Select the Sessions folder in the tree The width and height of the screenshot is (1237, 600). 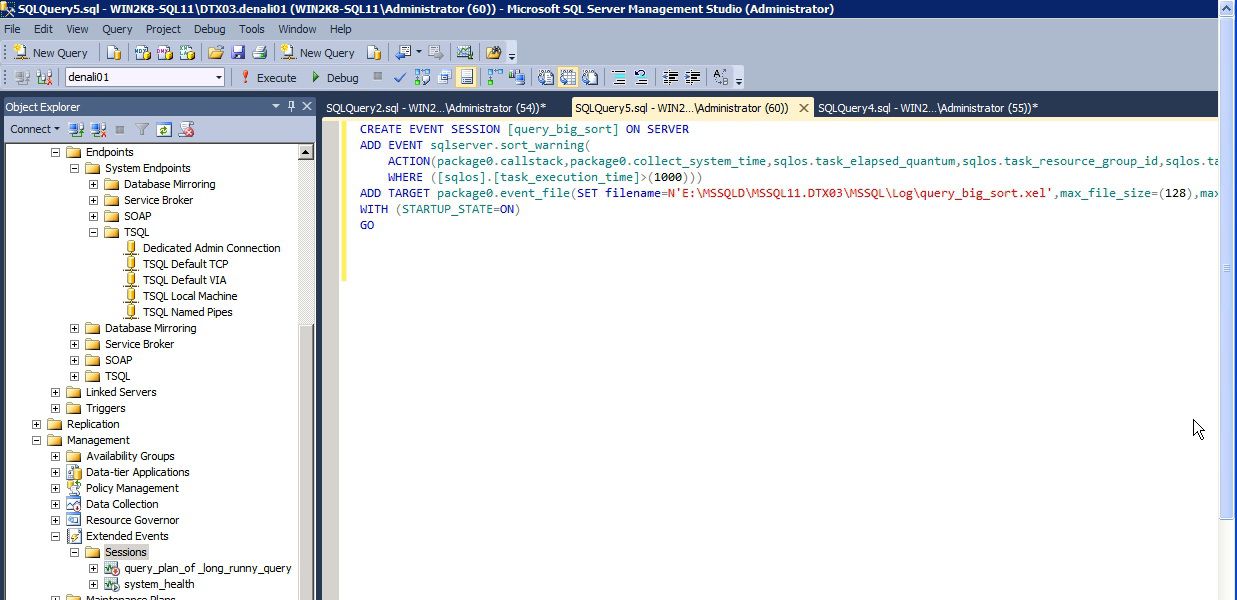[126, 552]
